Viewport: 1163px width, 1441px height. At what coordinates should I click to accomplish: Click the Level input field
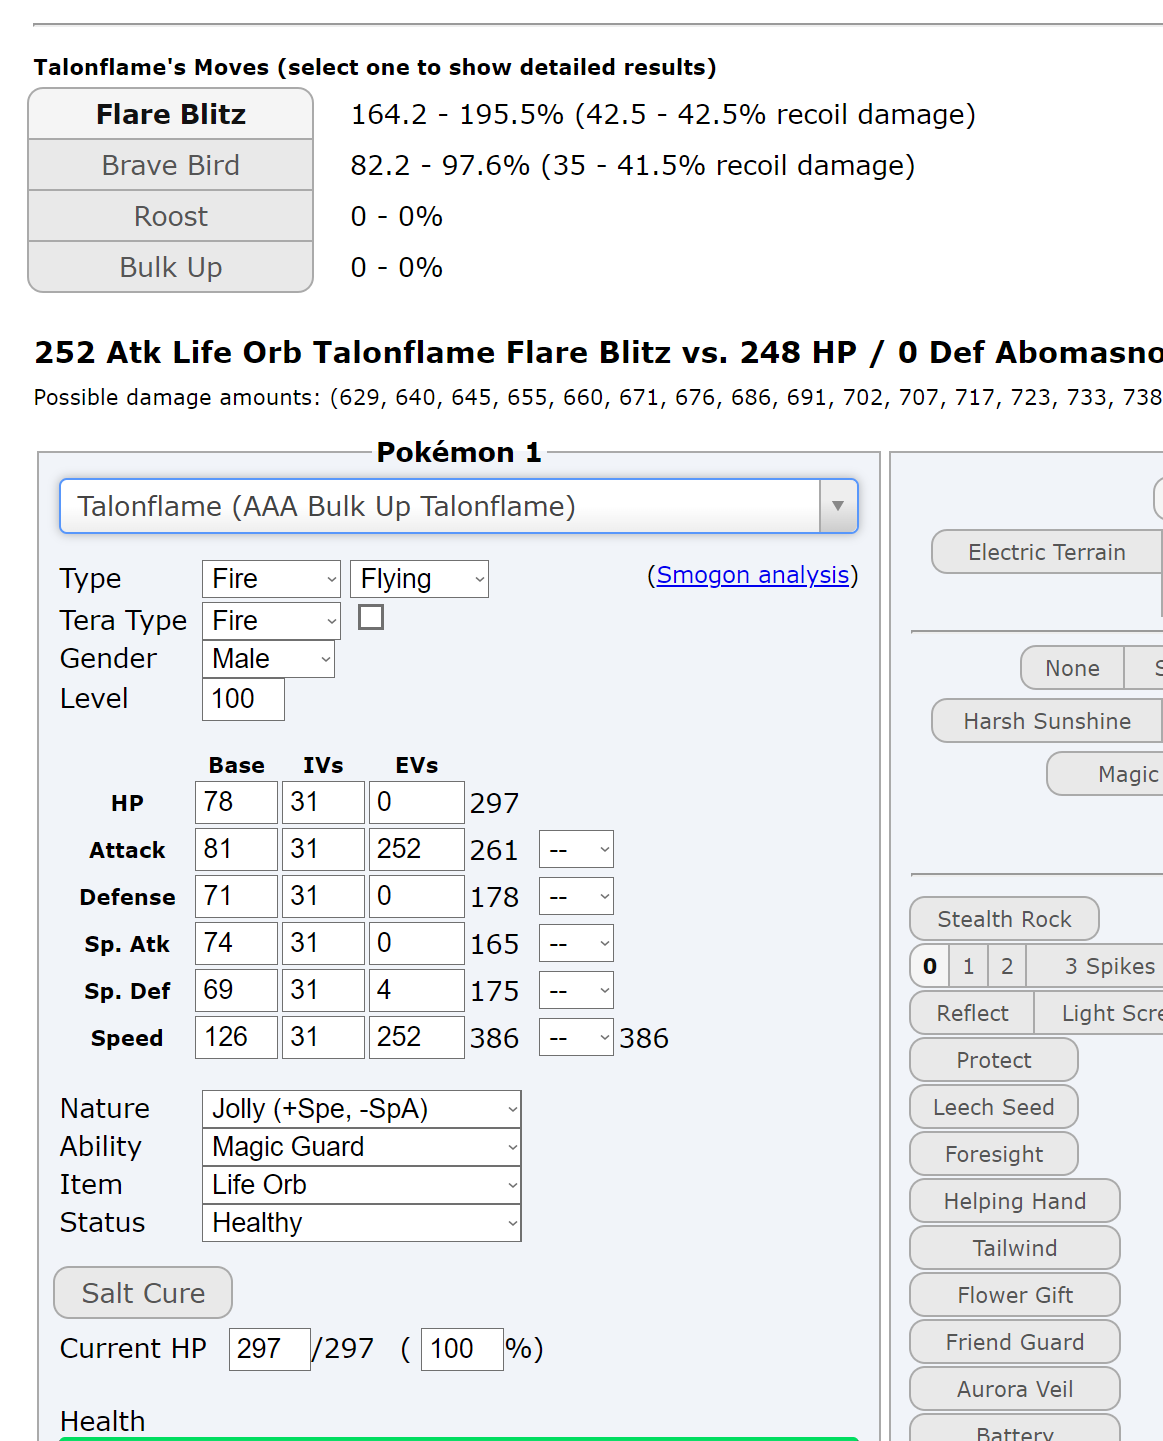243,699
